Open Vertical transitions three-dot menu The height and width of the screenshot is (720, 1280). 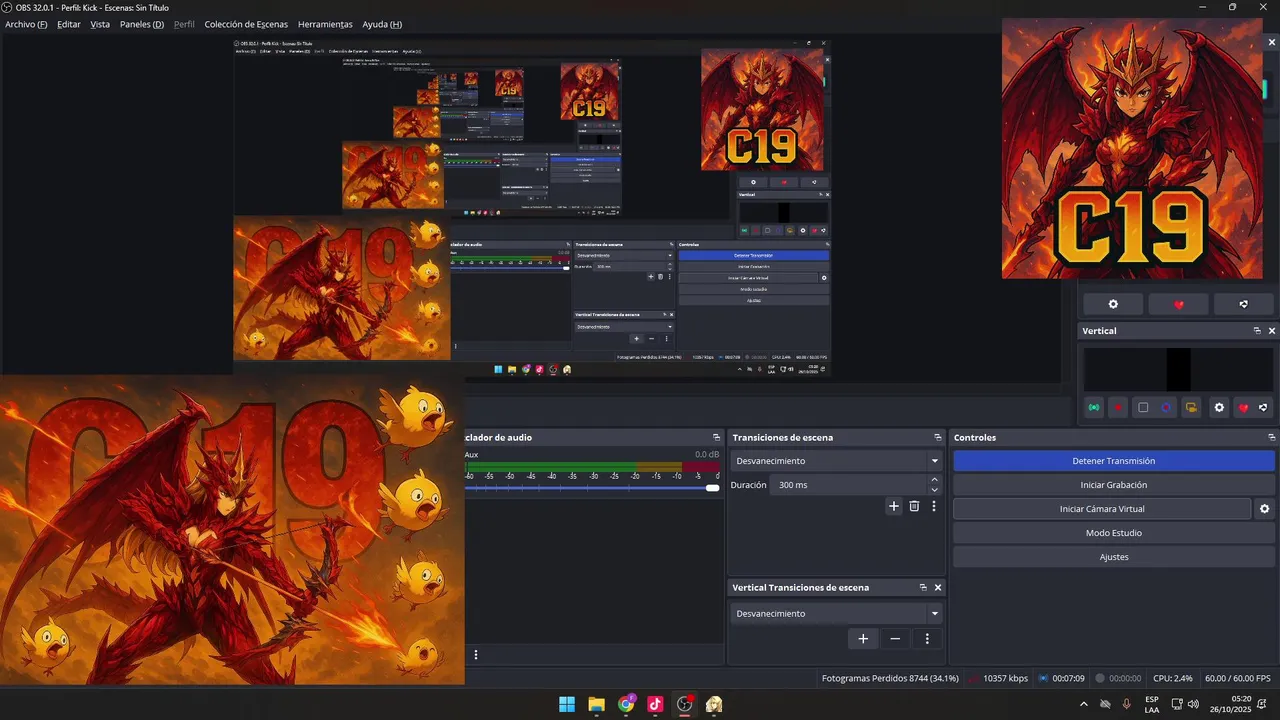[x=927, y=639]
